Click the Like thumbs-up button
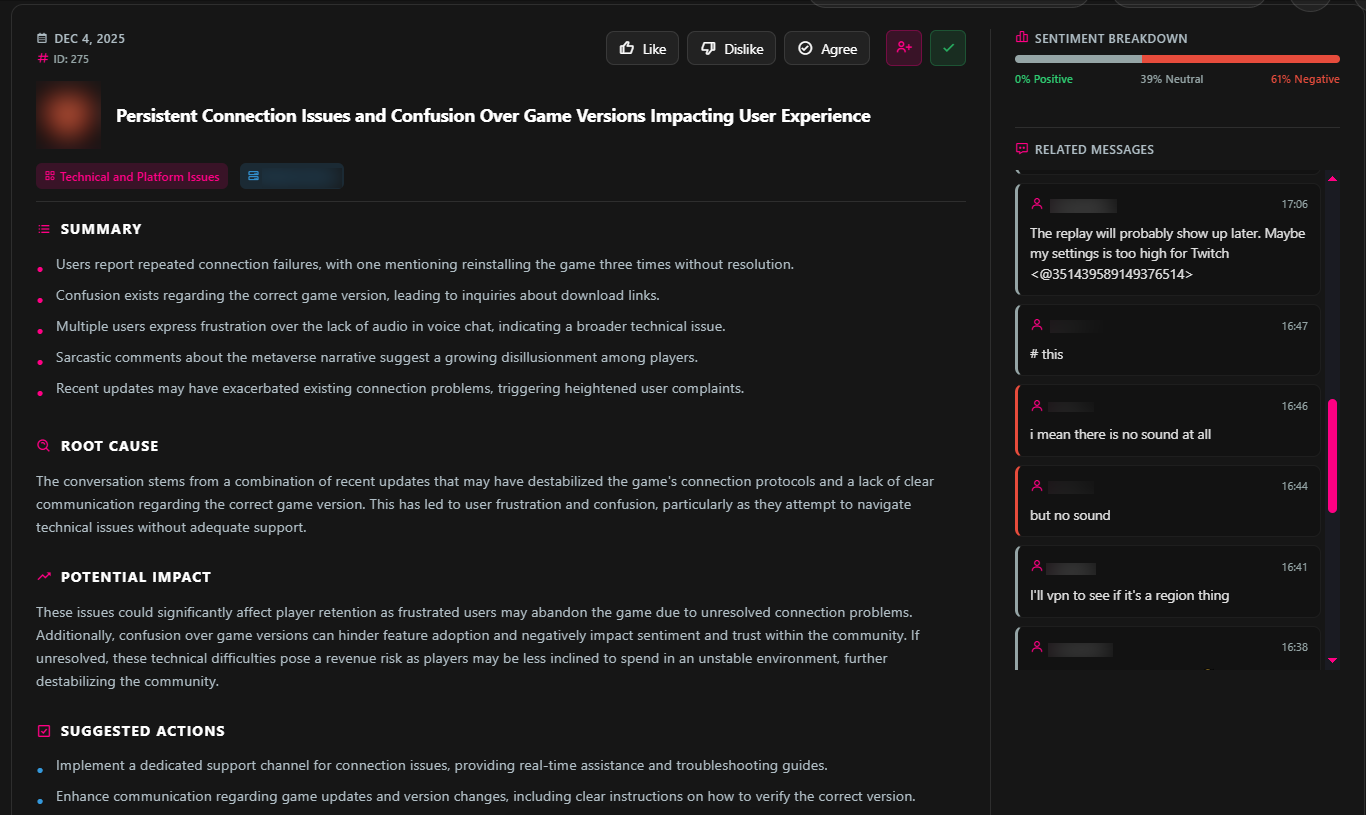 click(x=642, y=48)
